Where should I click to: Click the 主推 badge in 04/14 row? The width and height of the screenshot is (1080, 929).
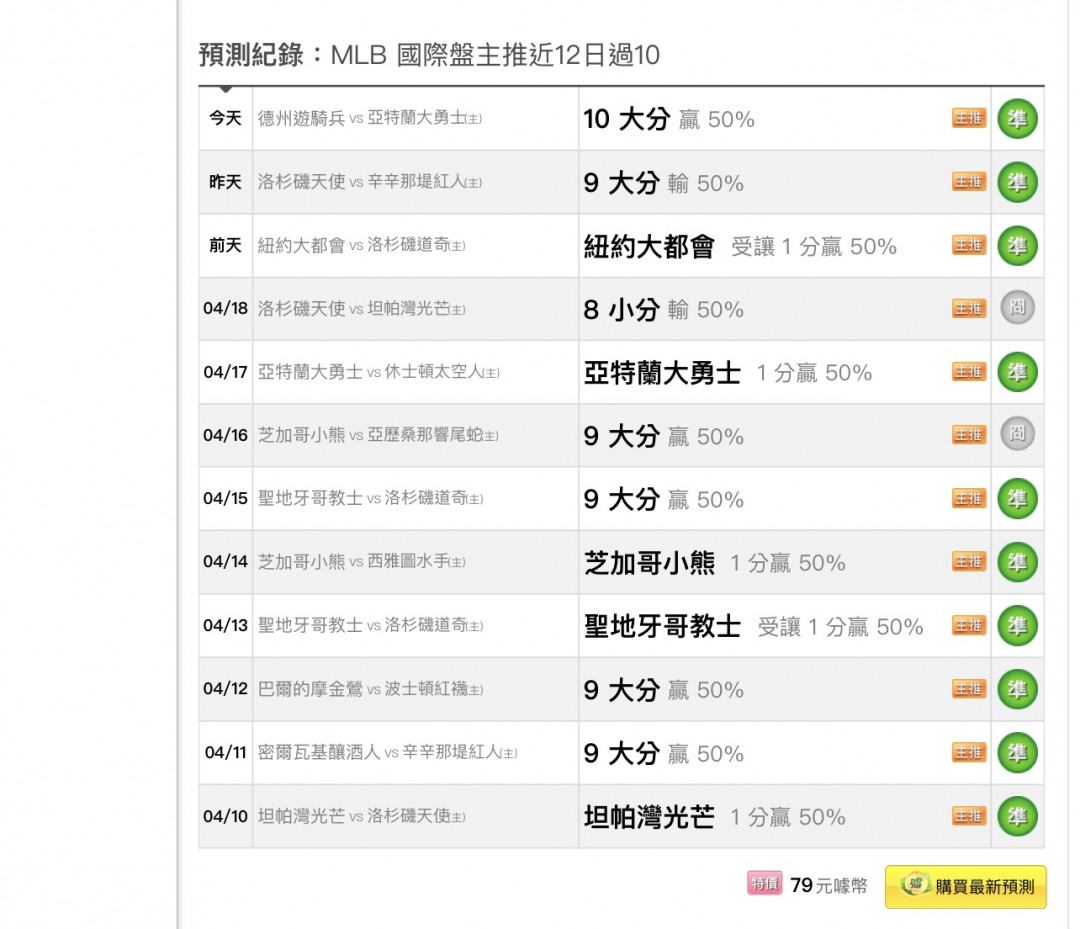coord(969,562)
